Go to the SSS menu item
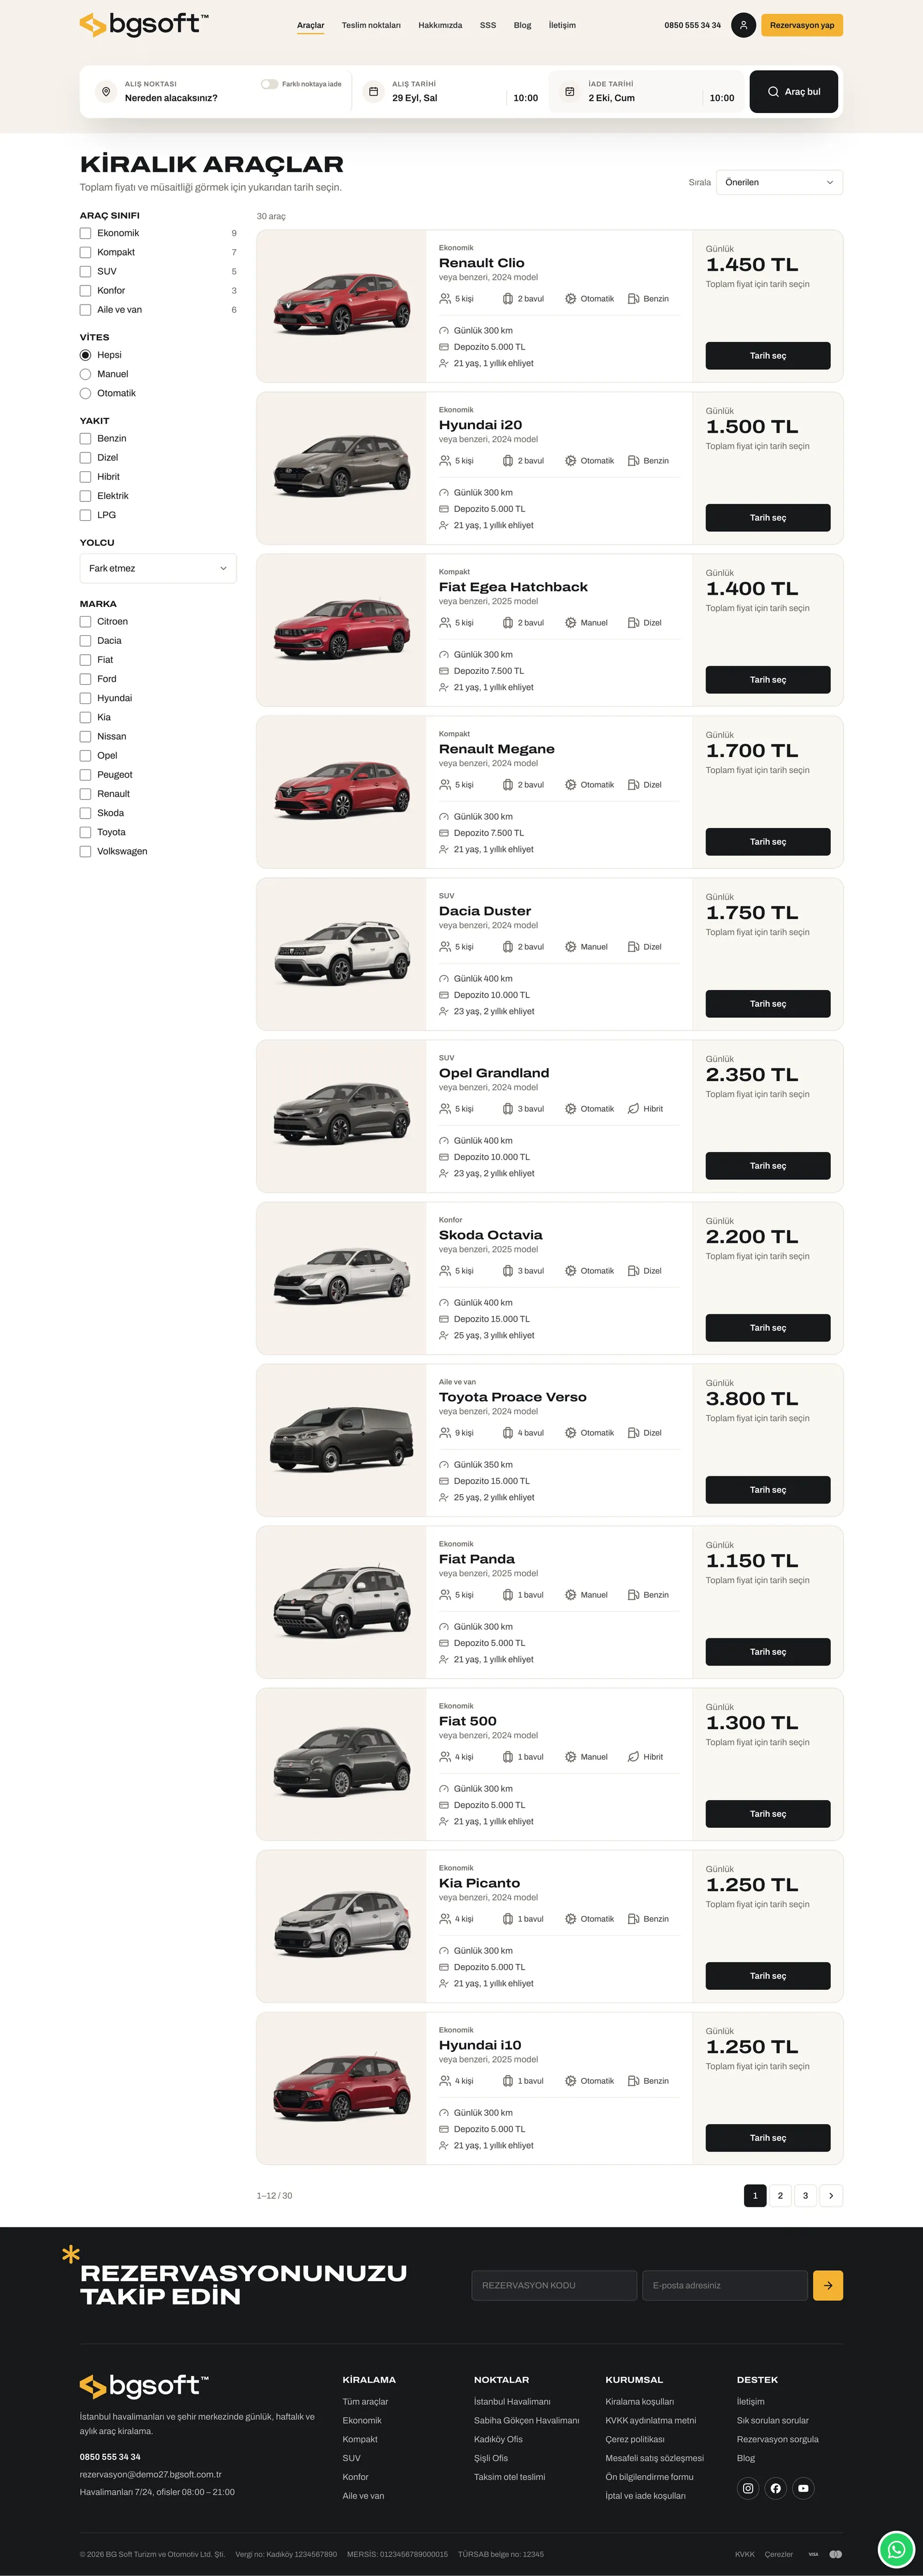Viewport: 923px width, 2576px height. (x=488, y=25)
